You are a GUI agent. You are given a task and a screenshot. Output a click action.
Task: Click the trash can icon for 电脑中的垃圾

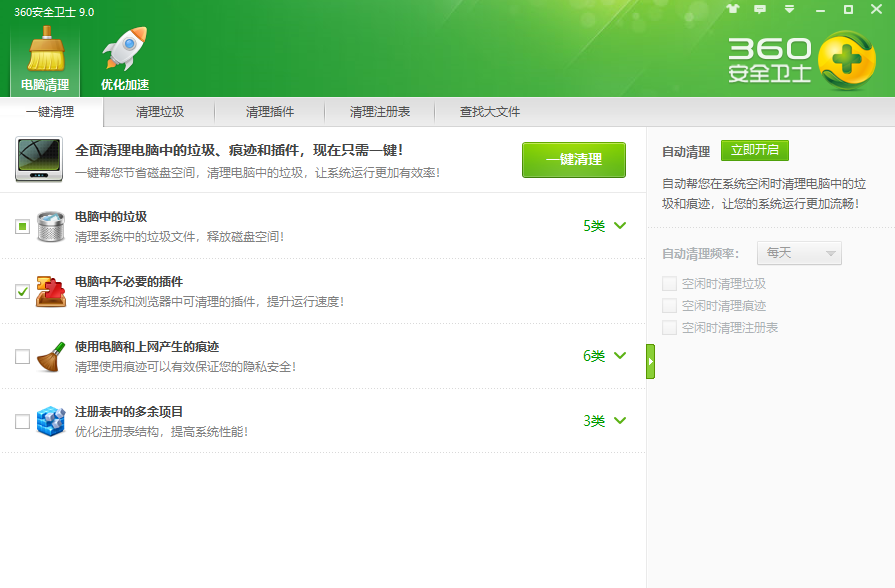(x=50, y=226)
